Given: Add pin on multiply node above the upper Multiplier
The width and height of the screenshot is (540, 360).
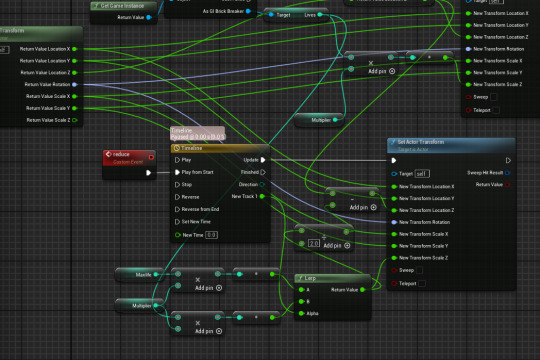Looking at the screenshot, I should 382,71.
